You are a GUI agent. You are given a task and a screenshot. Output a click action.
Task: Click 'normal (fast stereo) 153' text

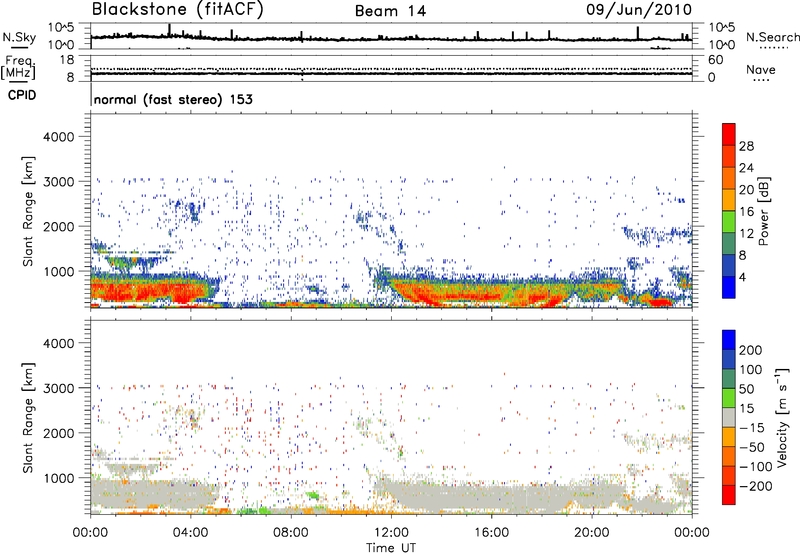173,100
